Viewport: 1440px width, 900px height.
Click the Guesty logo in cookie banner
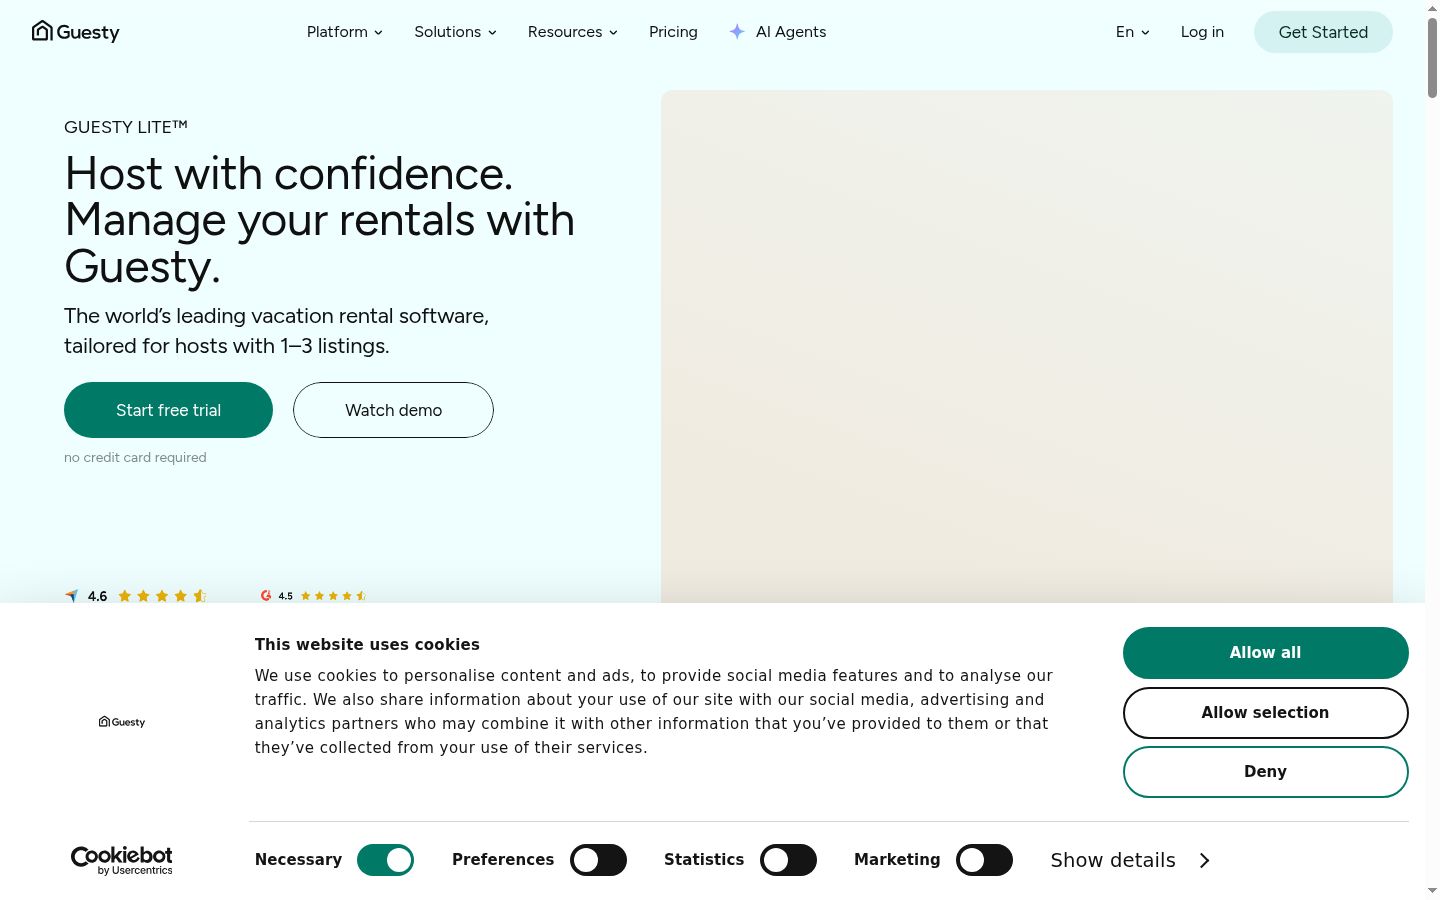pyautogui.click(x=122, y=722)
